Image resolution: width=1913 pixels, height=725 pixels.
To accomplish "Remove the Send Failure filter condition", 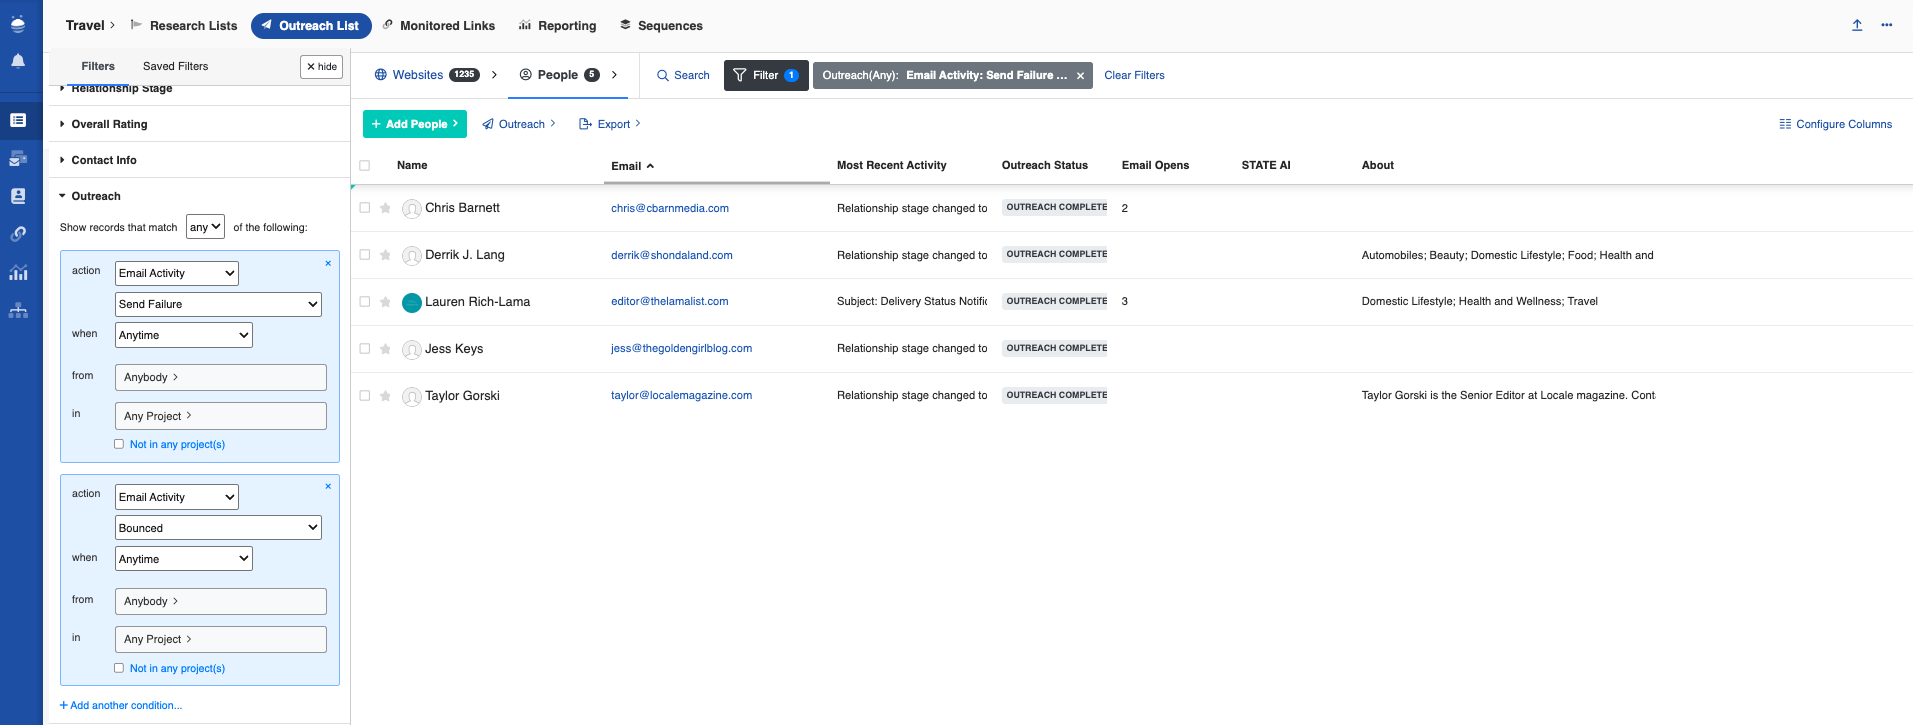I will tap(328, 263).
